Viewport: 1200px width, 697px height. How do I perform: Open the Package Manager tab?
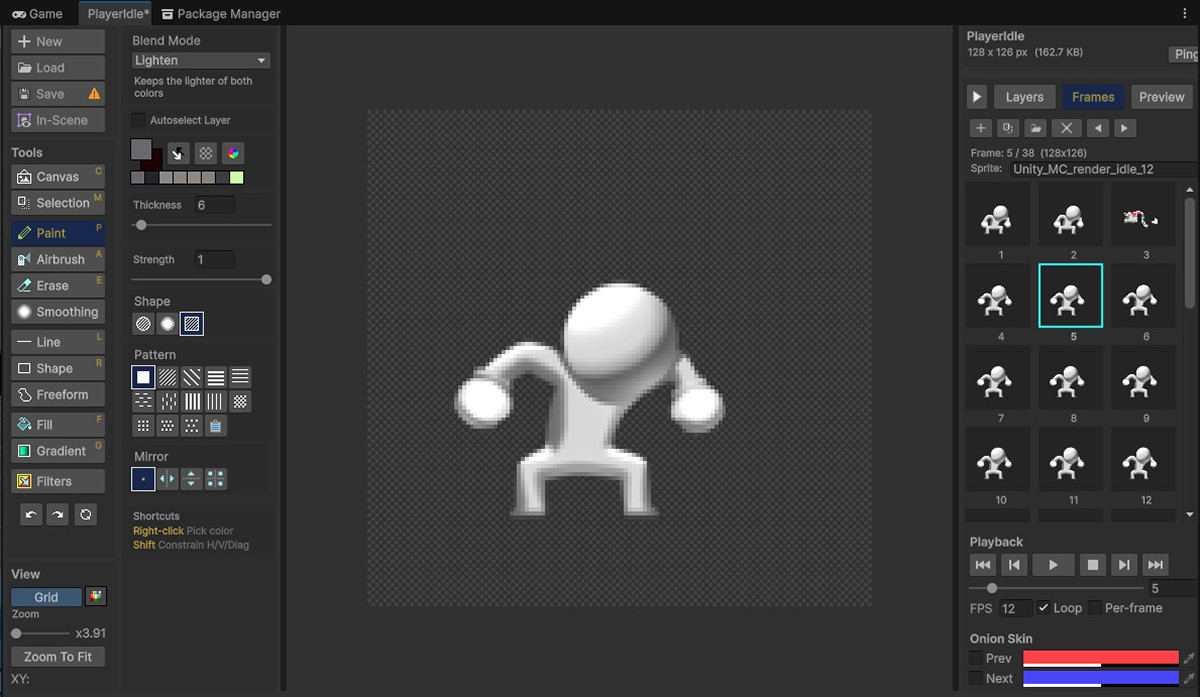pos(221,14)
